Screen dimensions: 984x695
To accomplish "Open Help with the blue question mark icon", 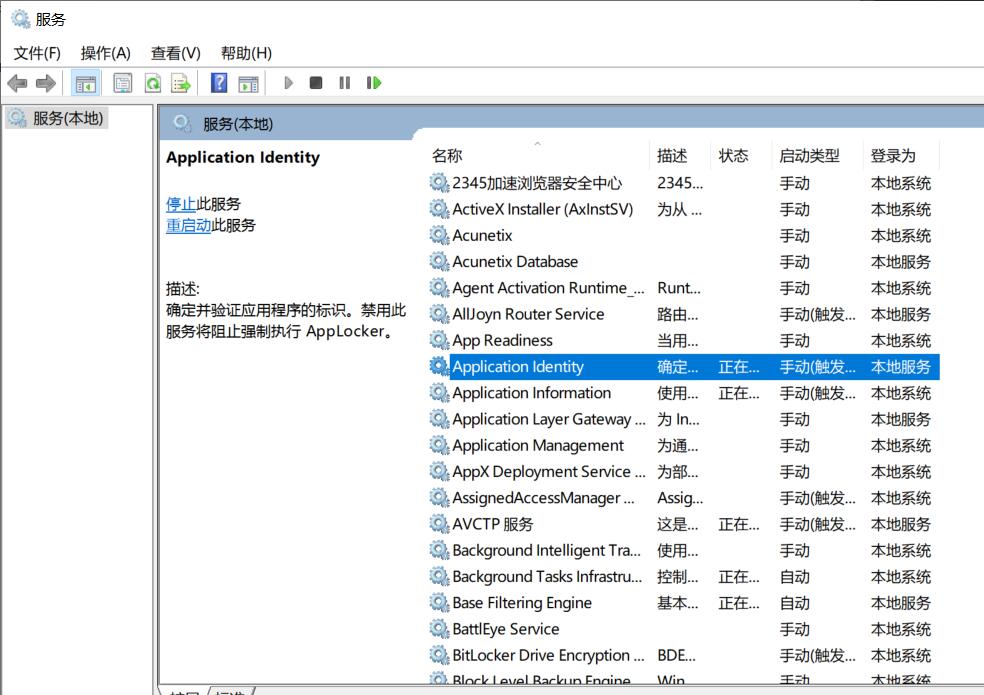I will (219, 83).
